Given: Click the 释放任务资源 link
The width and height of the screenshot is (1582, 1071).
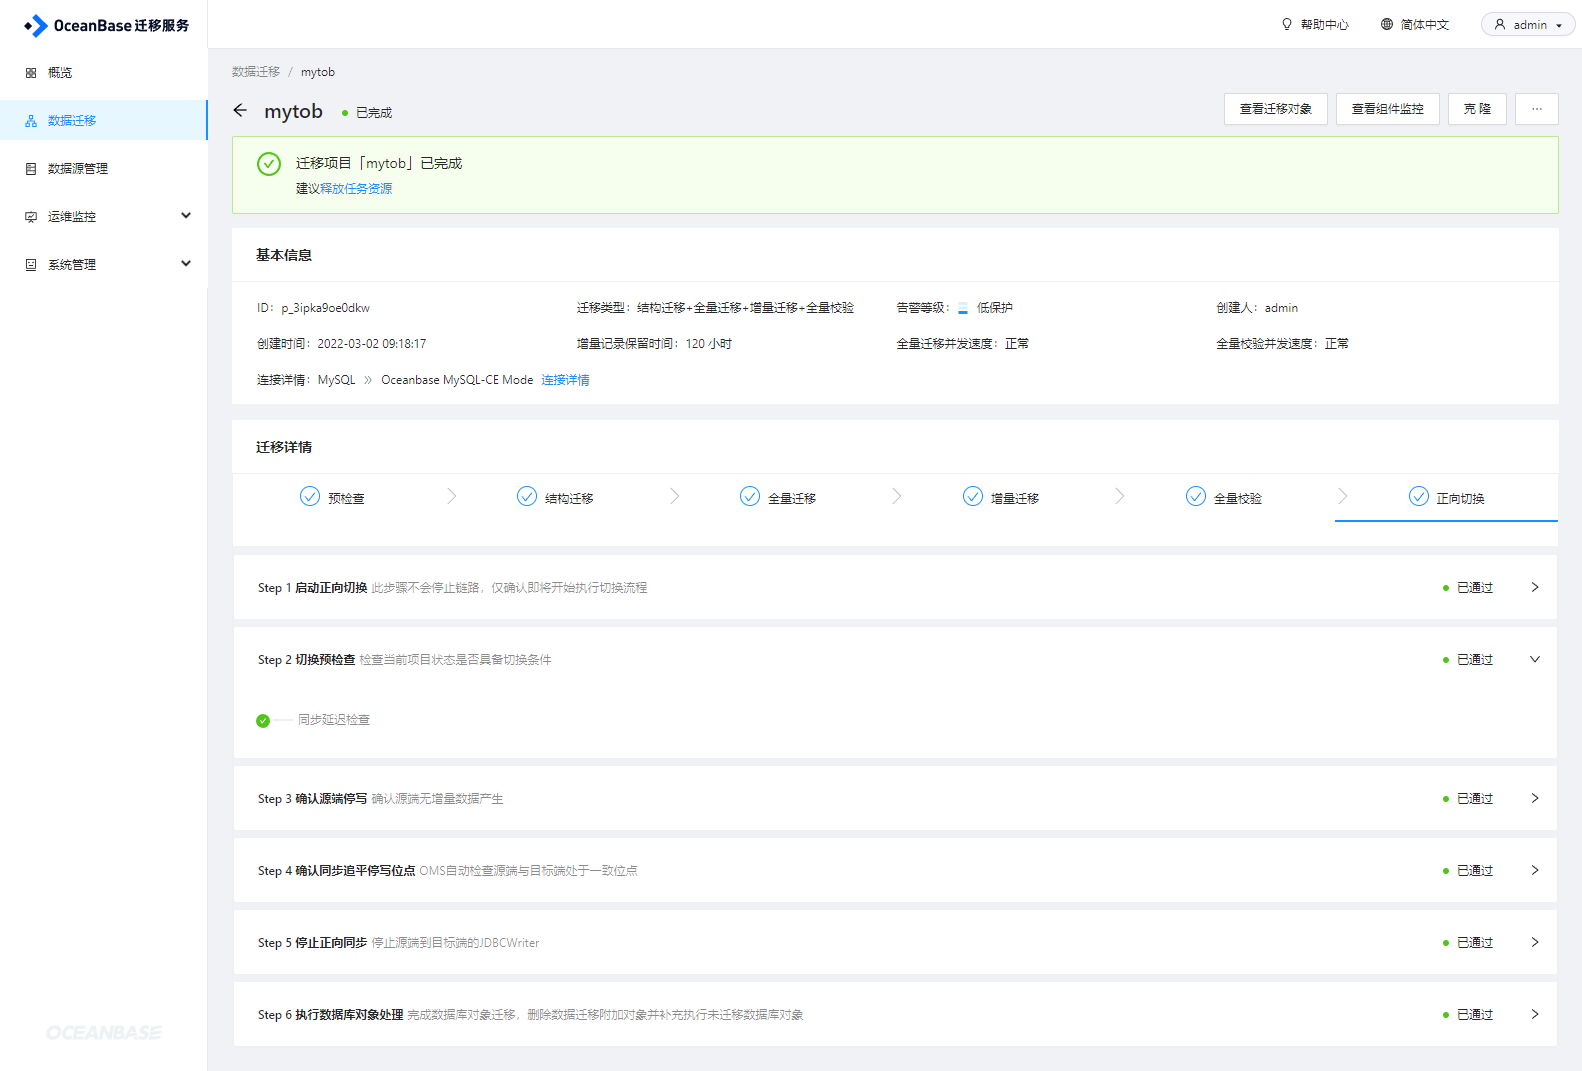Looking at the screenshot, I should (356, 189).
